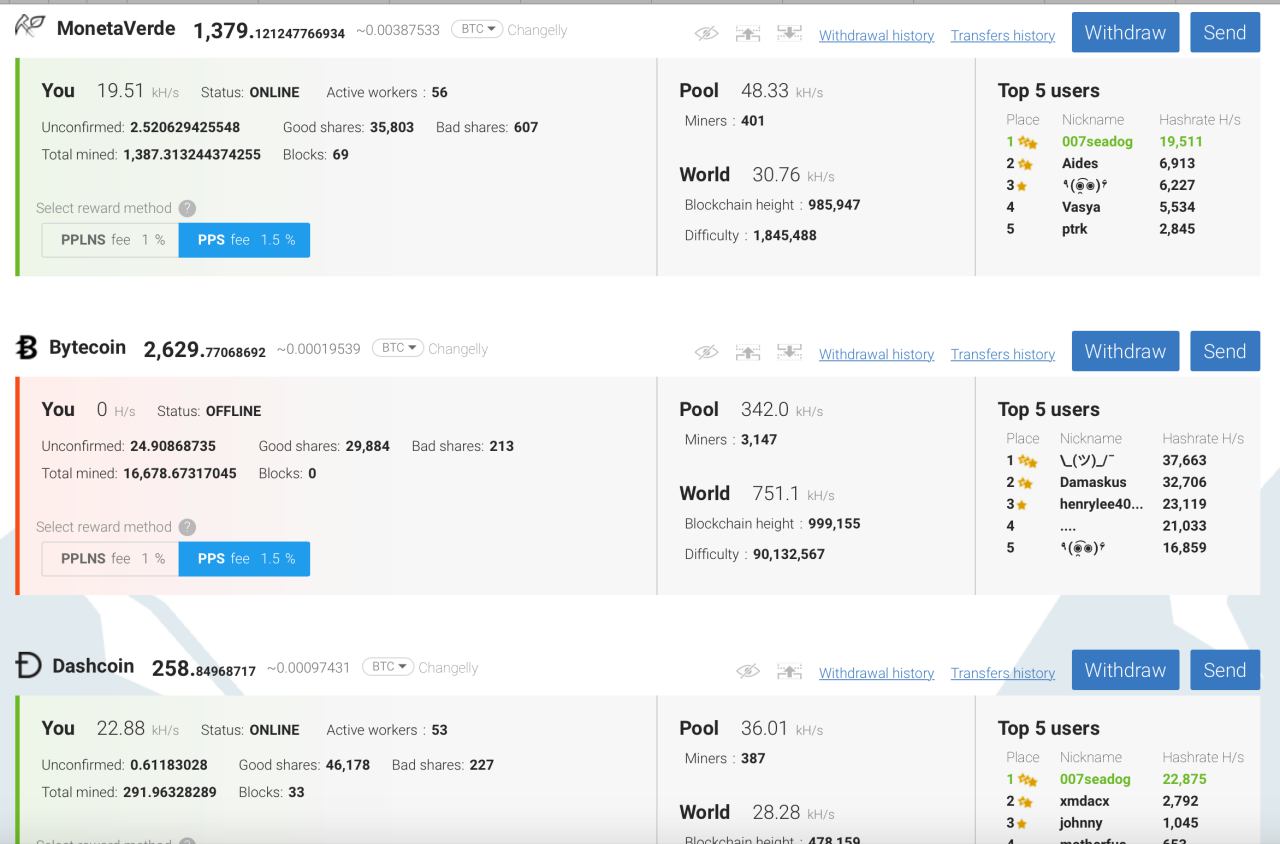The width and height of the screenshot is (1280, 844).
Task: Hide the Bytecoin panel with the eye icon
Action: point(706,353)
